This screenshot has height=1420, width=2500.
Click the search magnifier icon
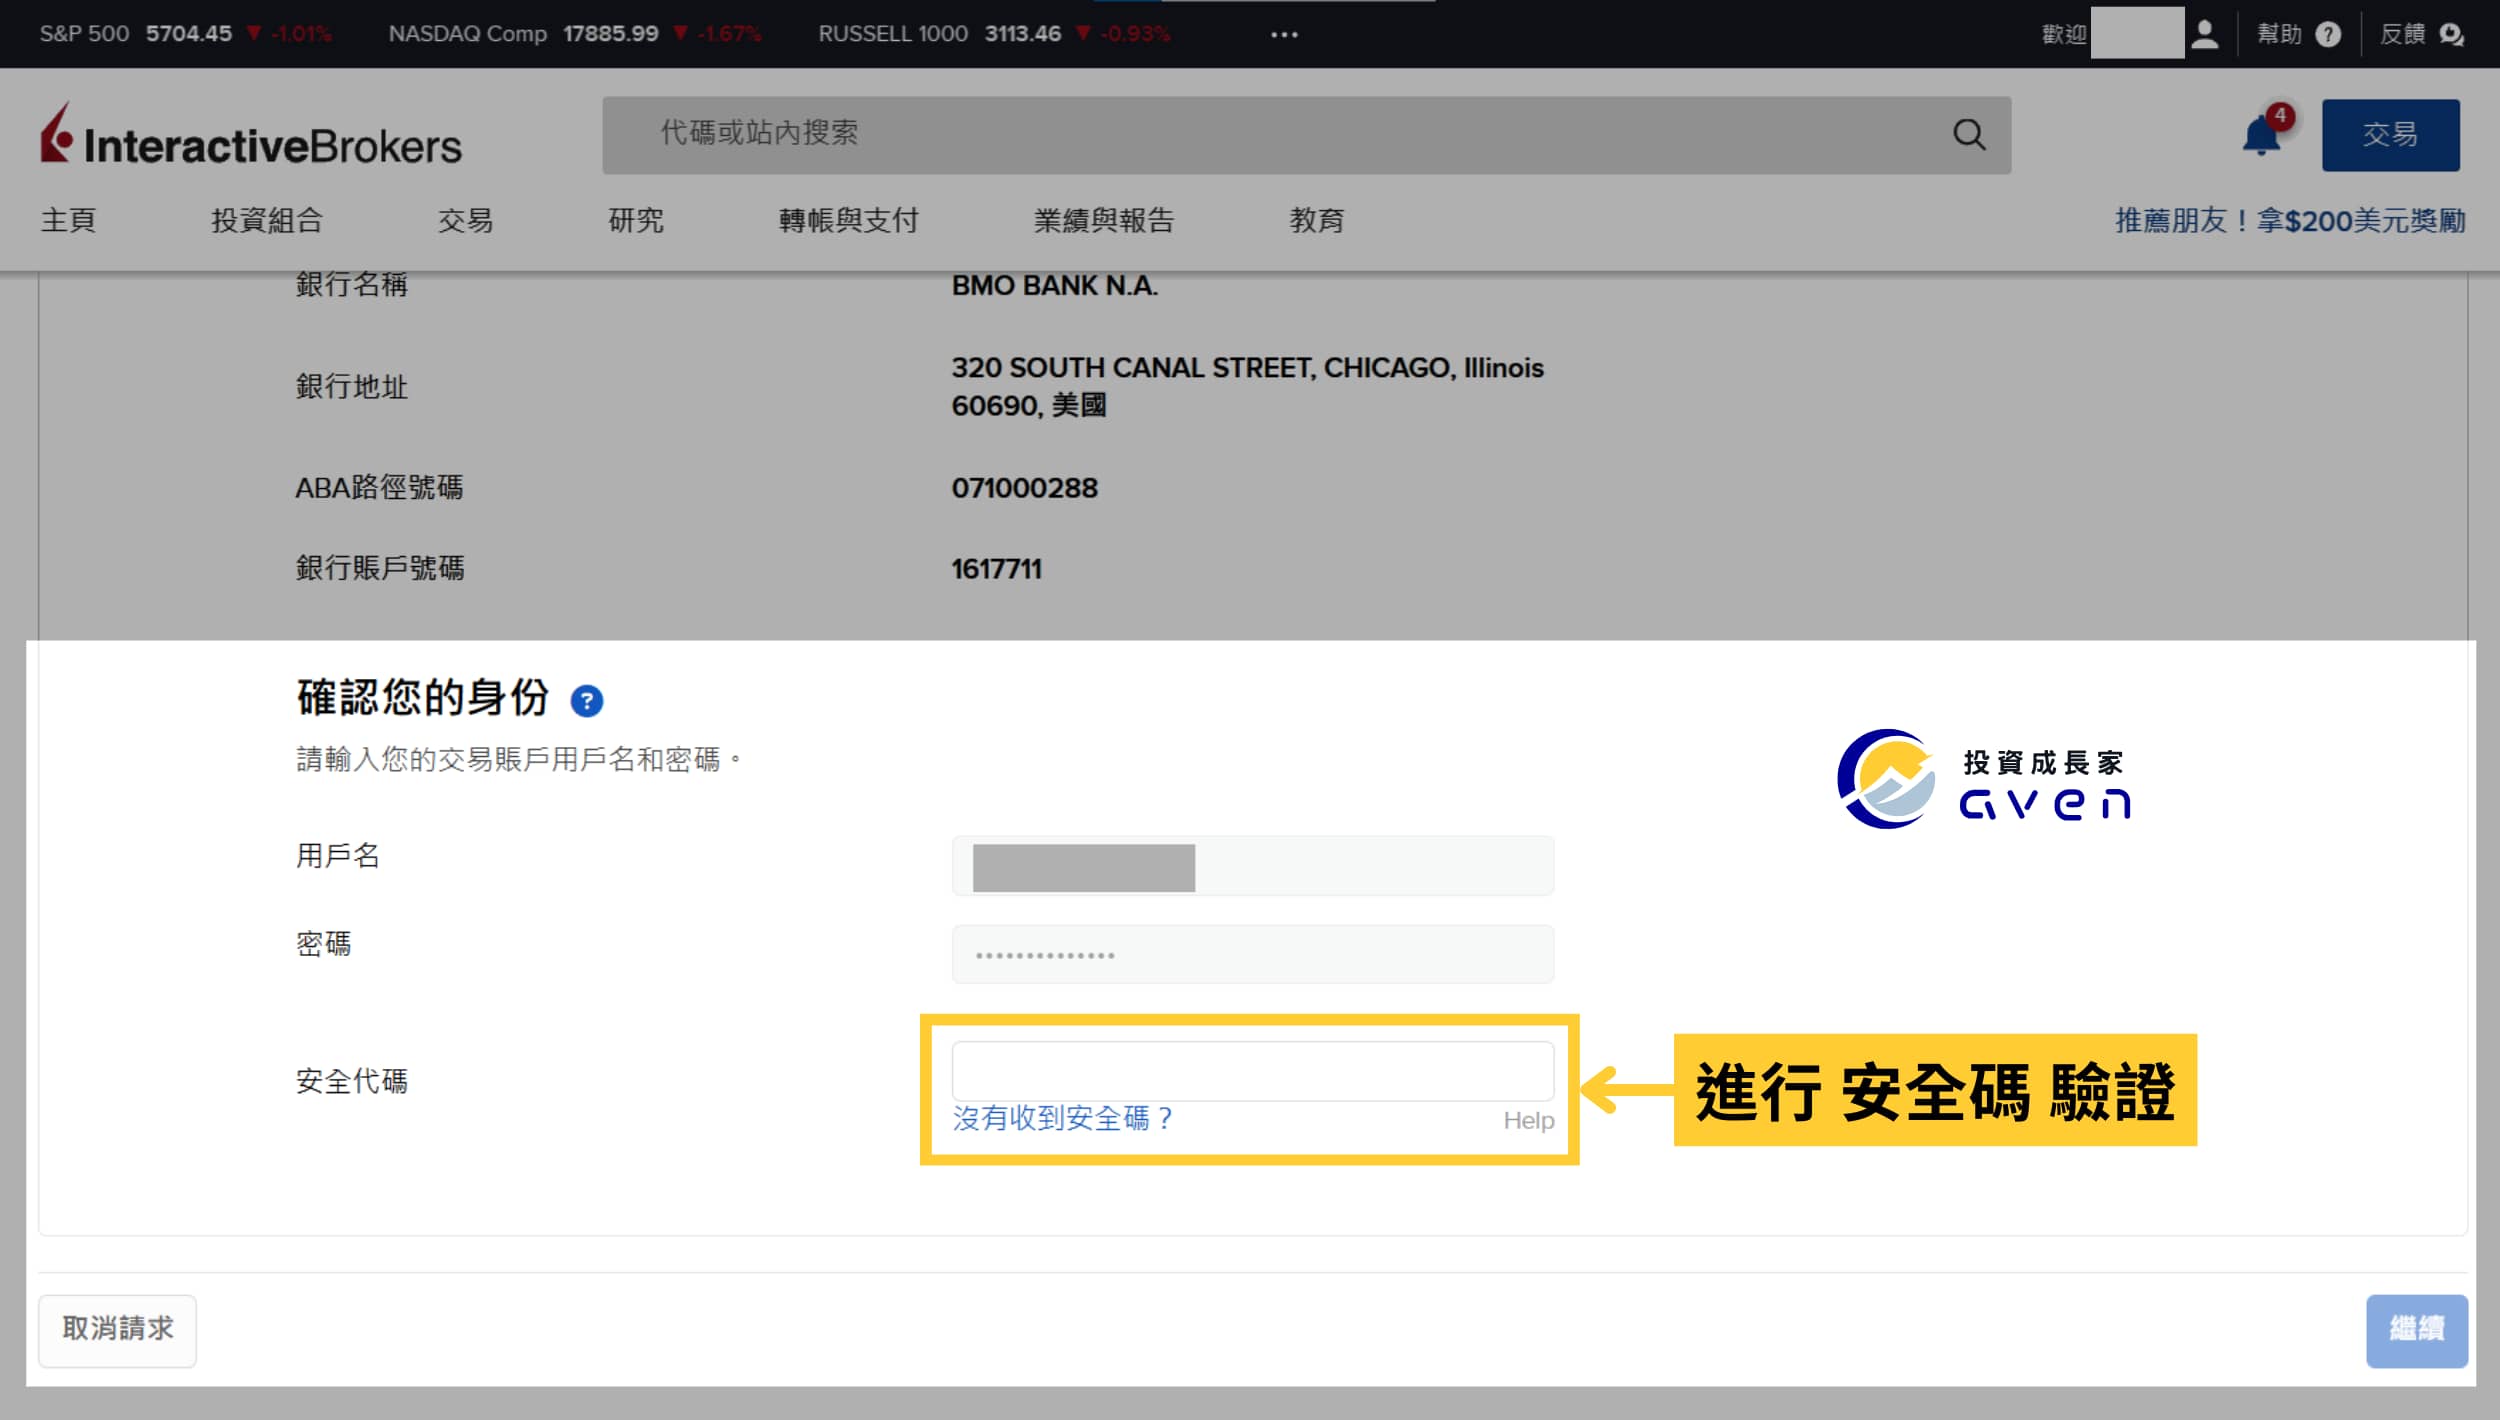(x=1969, y=134)
